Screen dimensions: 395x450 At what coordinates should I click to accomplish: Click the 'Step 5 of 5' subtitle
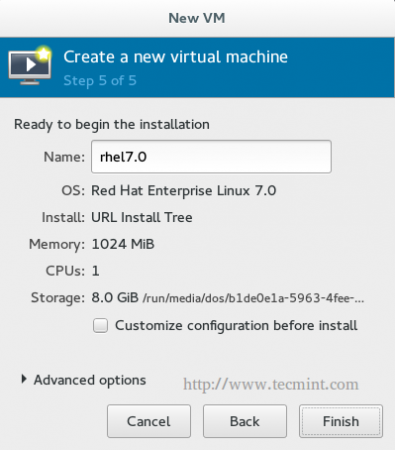100,81
